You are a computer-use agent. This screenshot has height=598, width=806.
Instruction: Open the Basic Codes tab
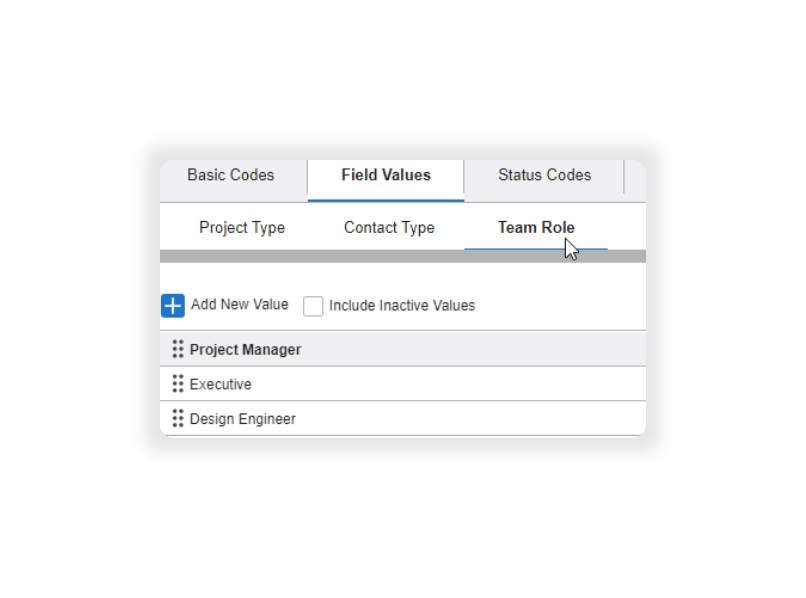click(x=231, y=175)
